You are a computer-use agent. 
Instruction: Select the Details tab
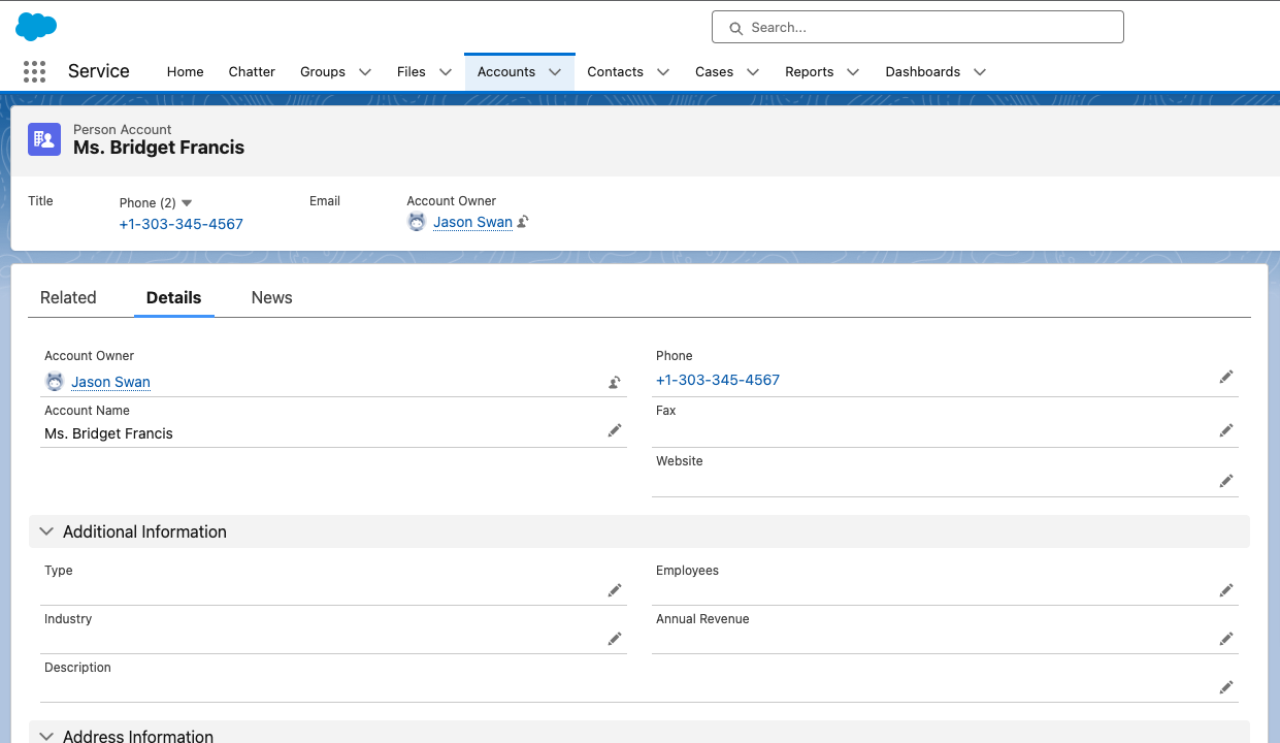(x=174, y=298)
